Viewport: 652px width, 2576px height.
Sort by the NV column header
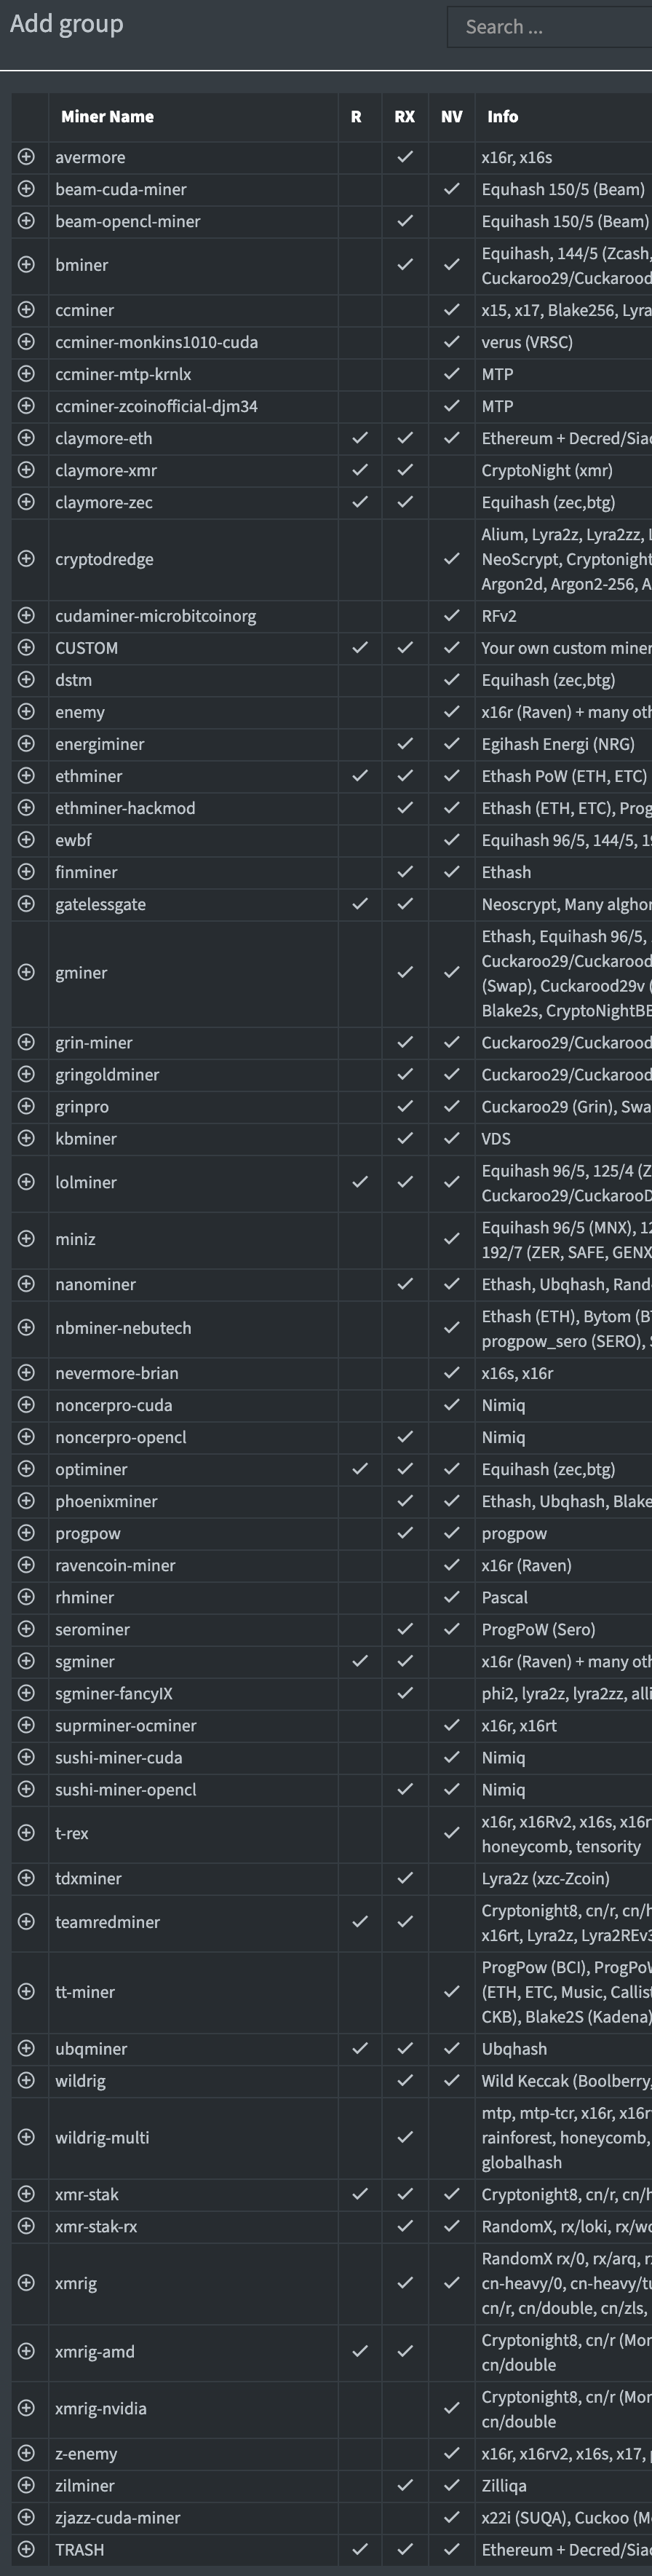(452, 117)
